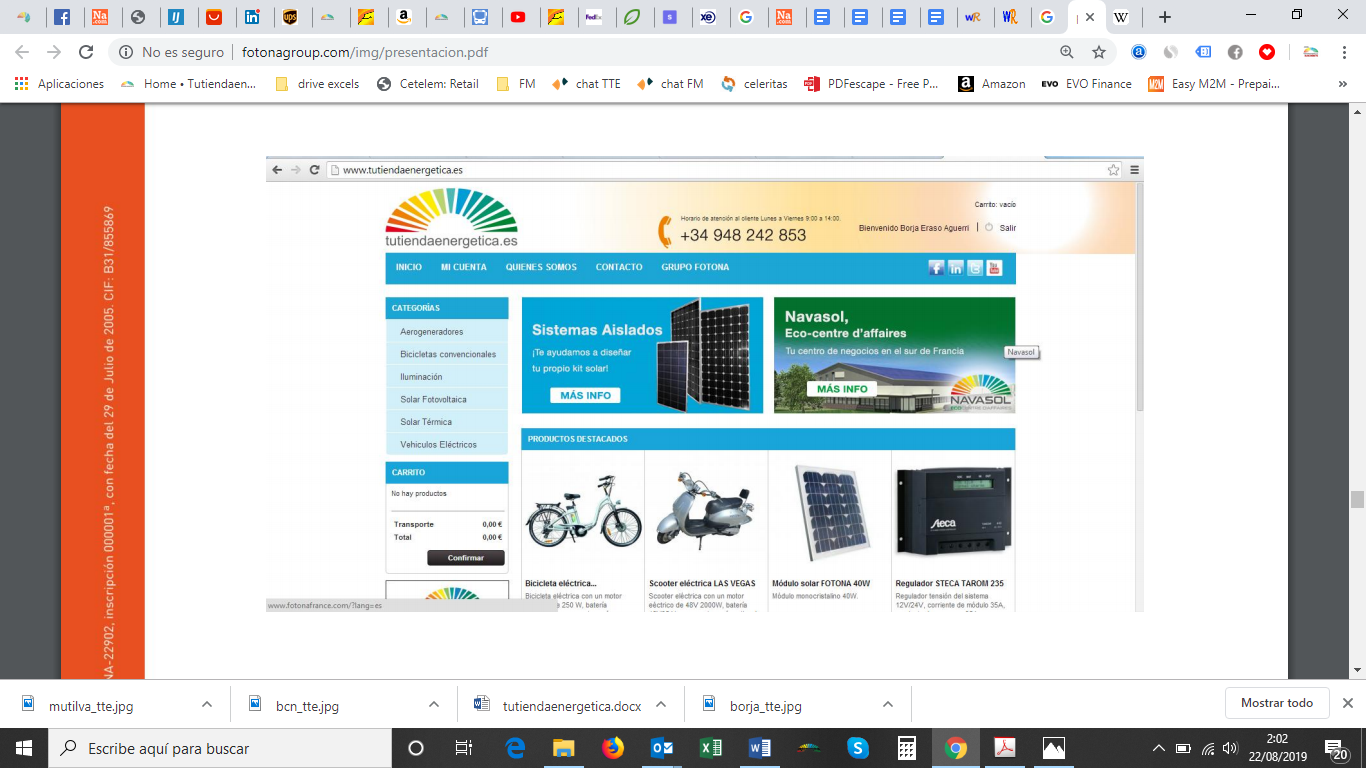Open the Chrome three-dot menu
The image size is (1366, 768).
click(1344, 52)
